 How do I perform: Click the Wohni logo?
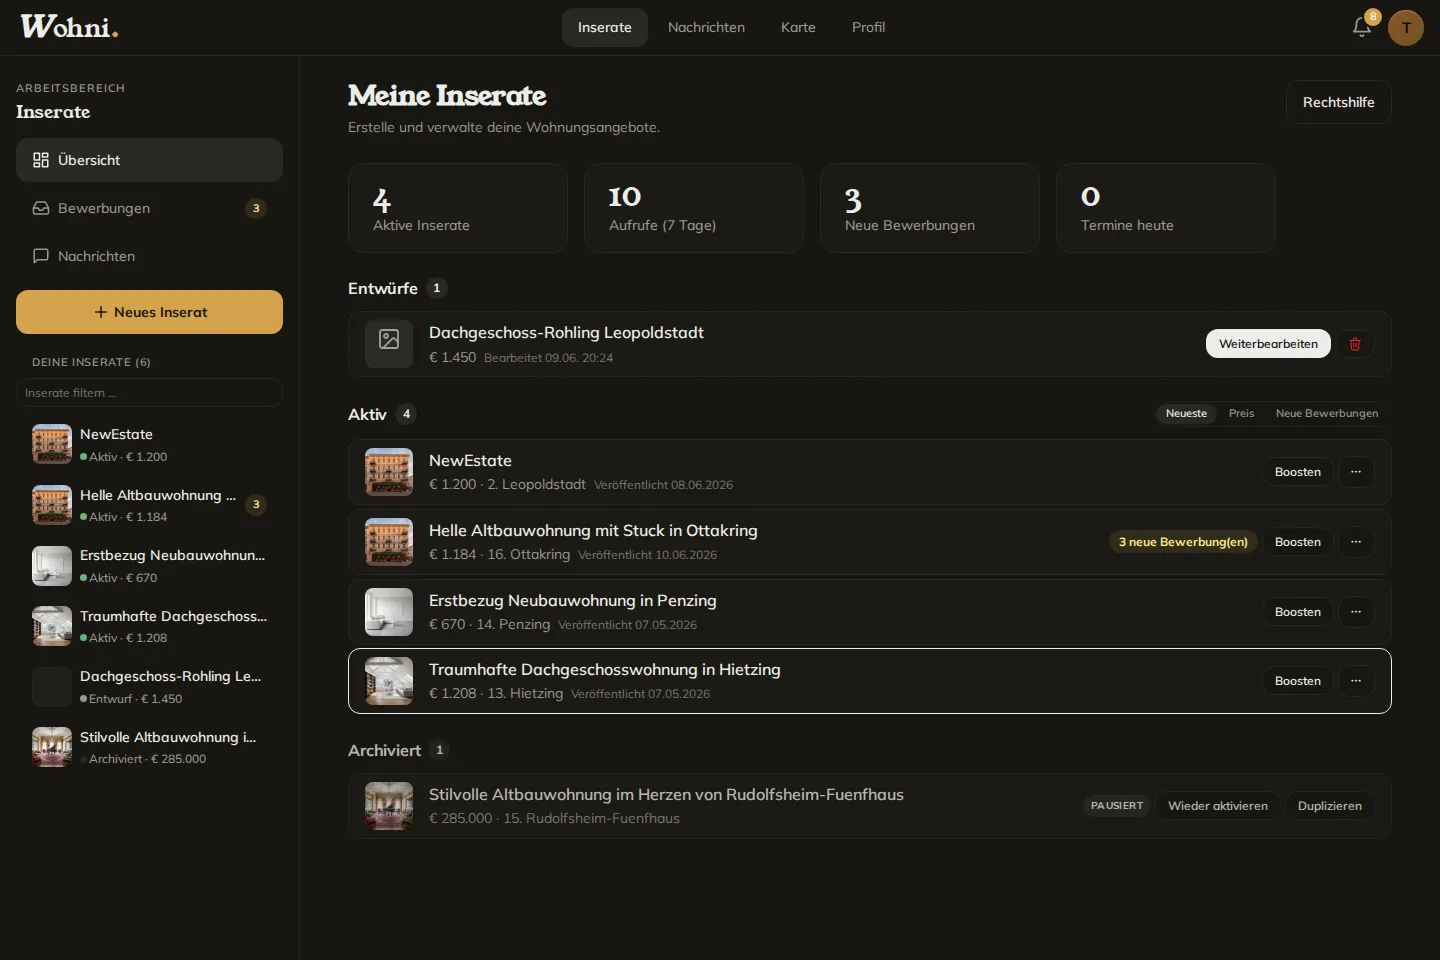coord(69,27)
